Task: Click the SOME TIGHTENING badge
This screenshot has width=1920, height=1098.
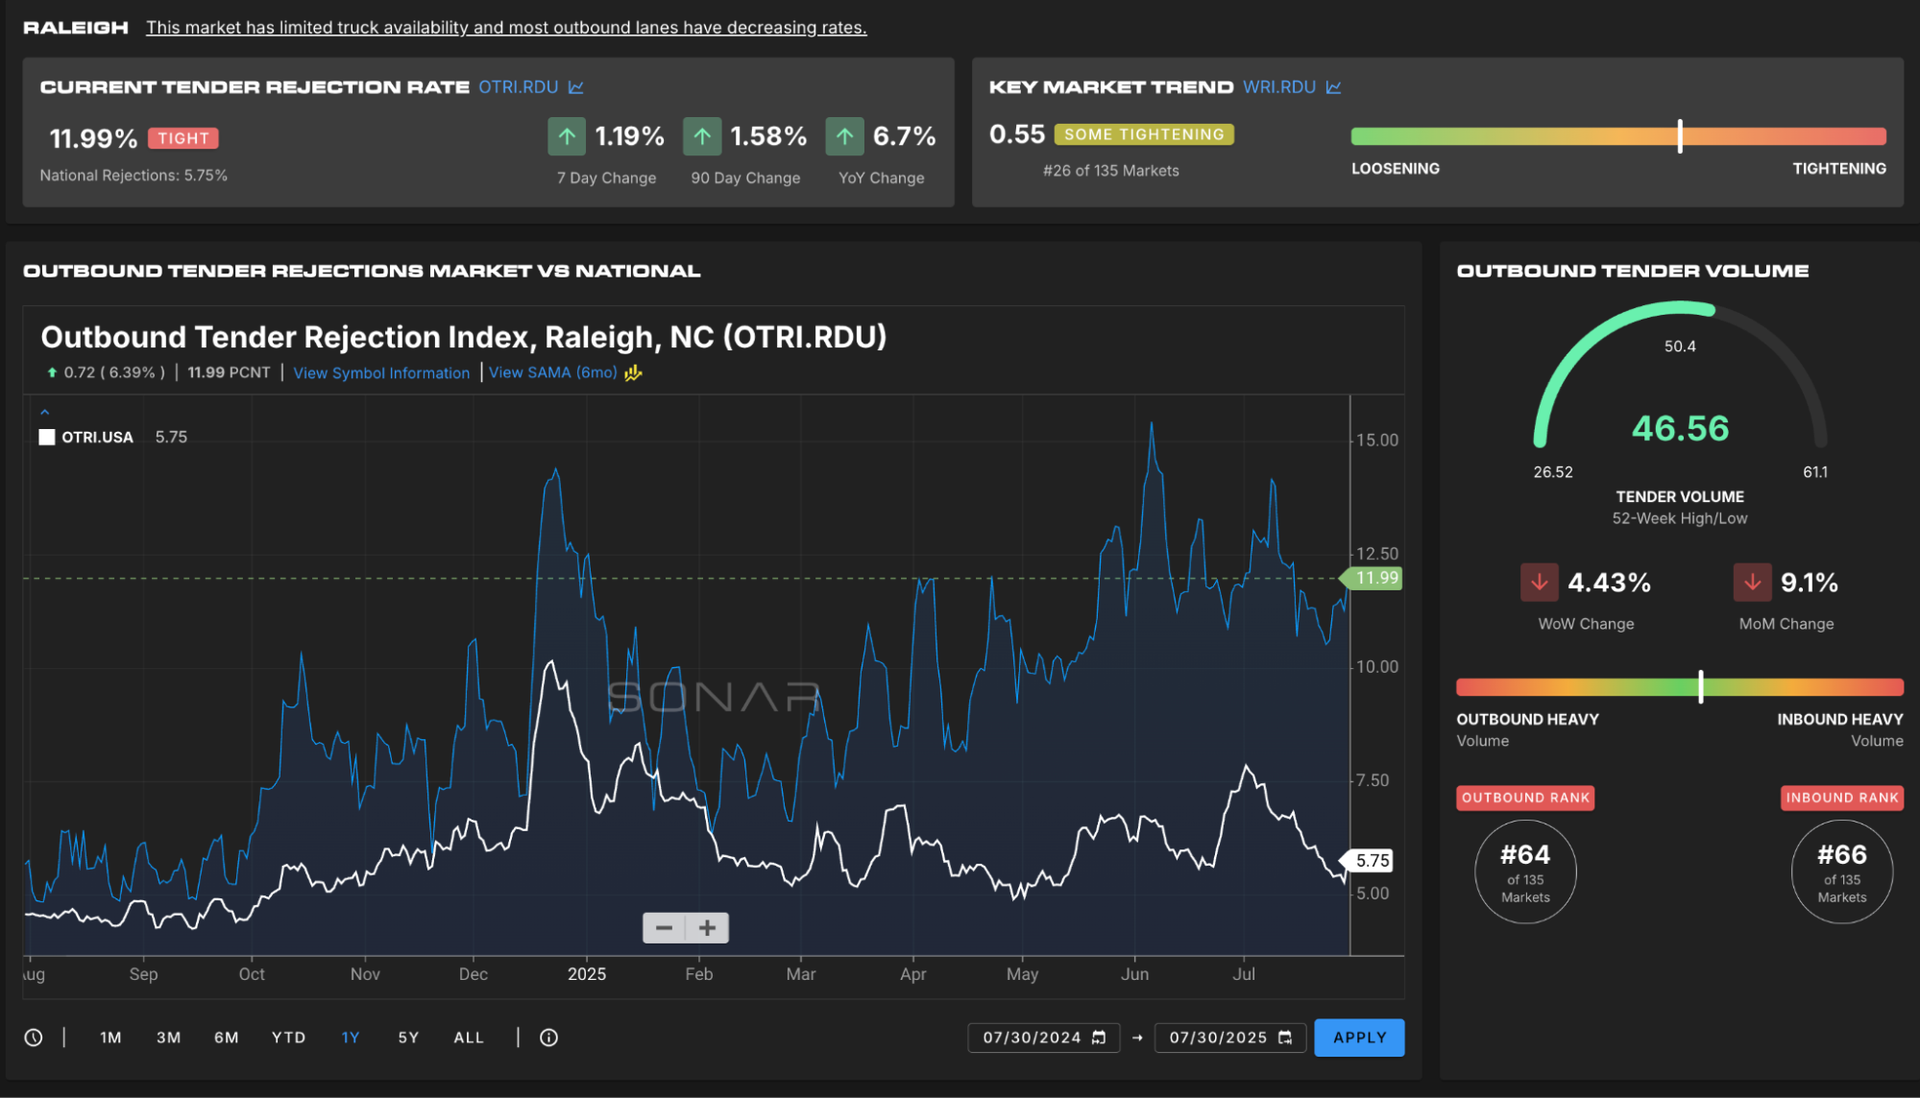Action: pyautogui.click(x=1144, y=134)
